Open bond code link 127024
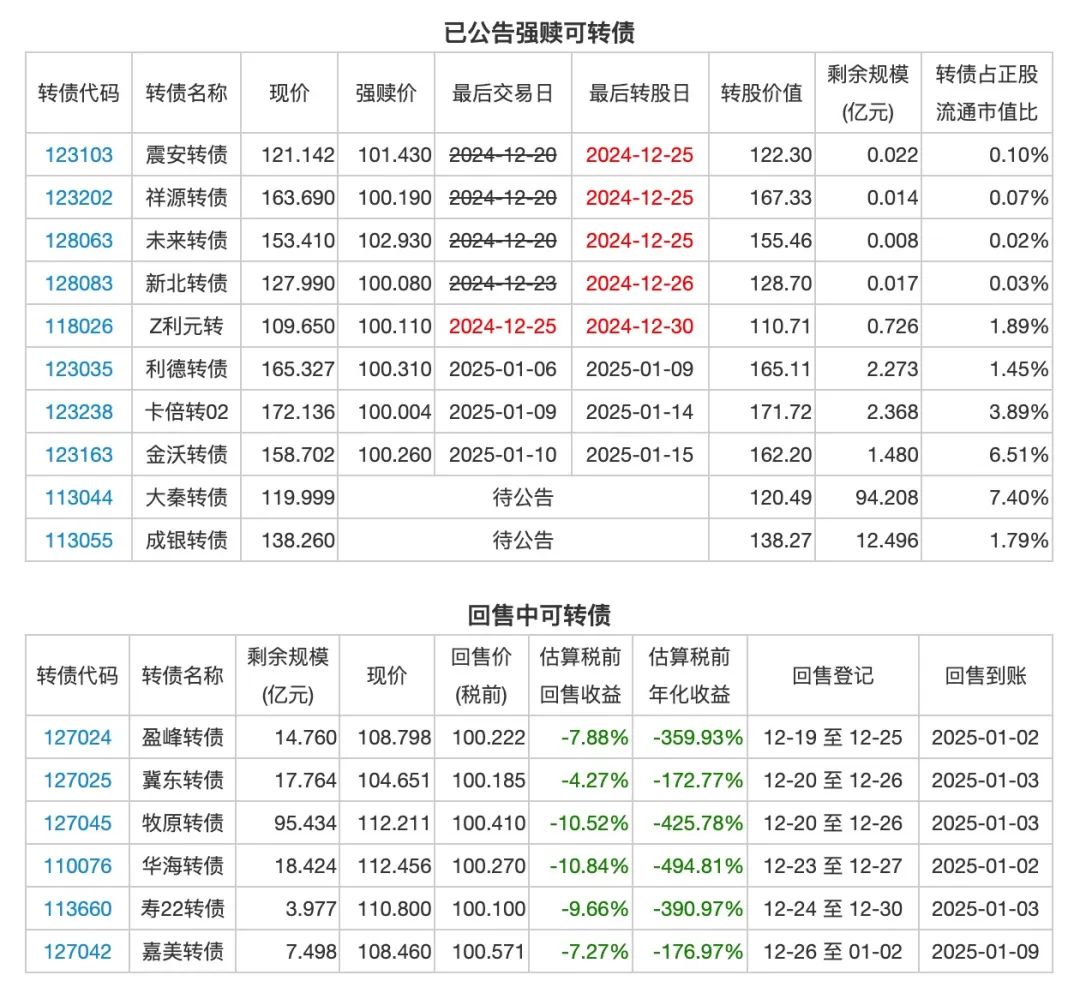This screenshot has height=999, width=1080. click(77, 738)
